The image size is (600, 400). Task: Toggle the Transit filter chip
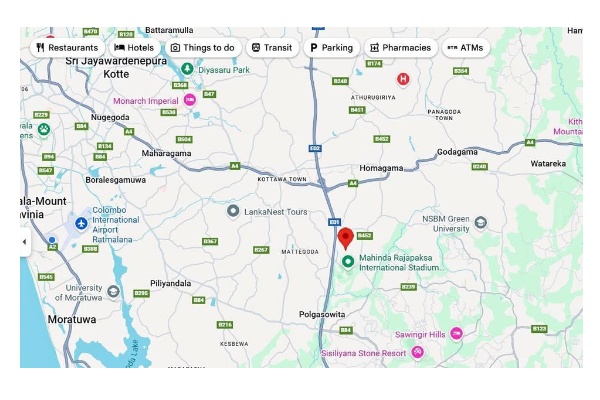tap(272, 48)
